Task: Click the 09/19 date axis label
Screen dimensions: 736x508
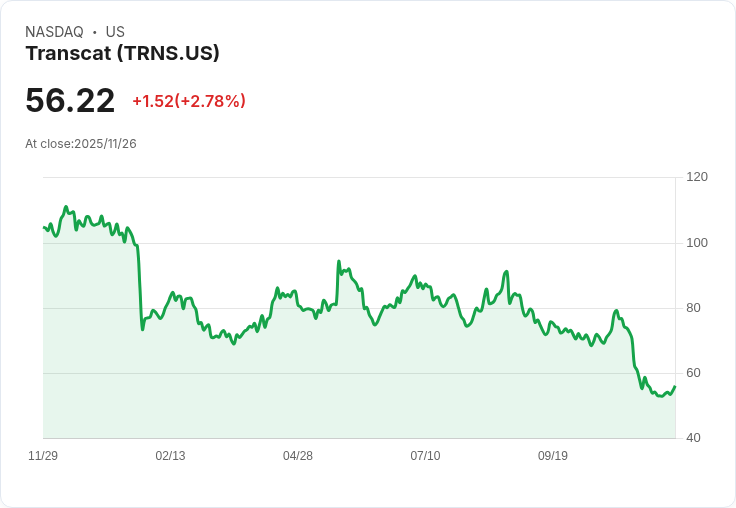Action: tap(552, 456)
